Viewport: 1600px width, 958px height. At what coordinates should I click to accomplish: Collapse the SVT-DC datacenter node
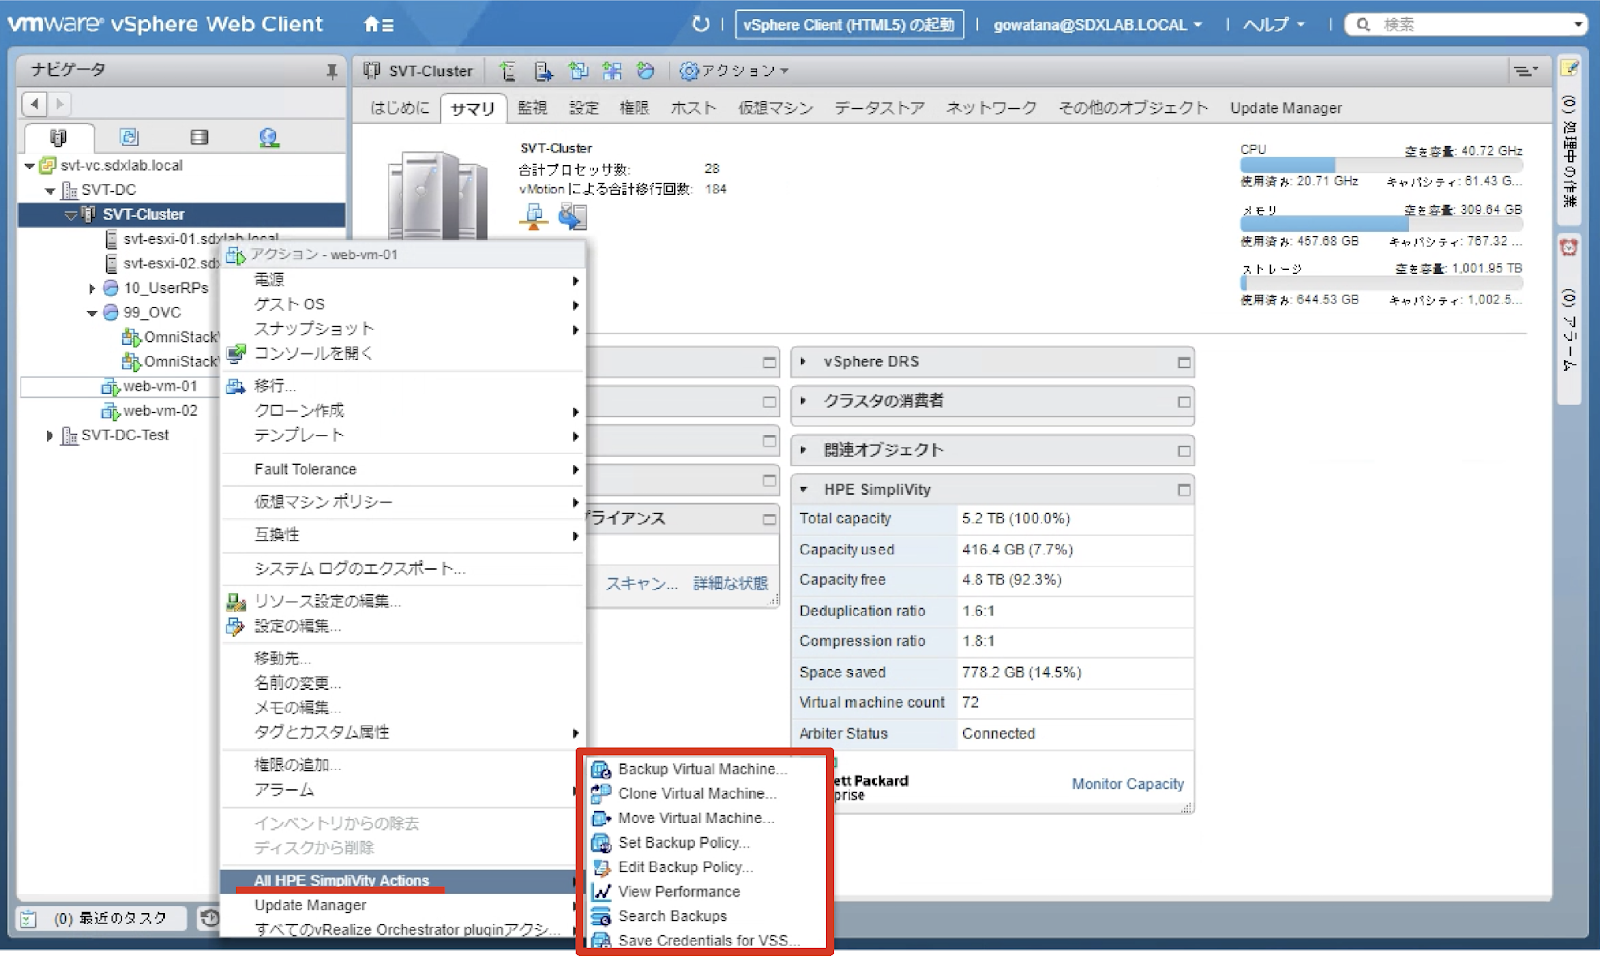pyautogui.click(x=50, y=190)
